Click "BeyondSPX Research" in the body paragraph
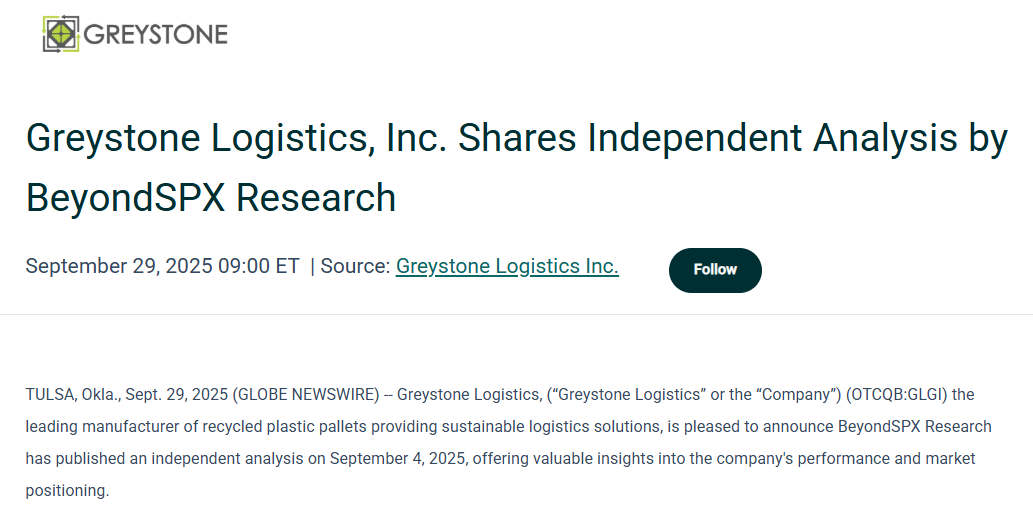This screenshot has width=1033, height=513. click(x=915, y=426)
